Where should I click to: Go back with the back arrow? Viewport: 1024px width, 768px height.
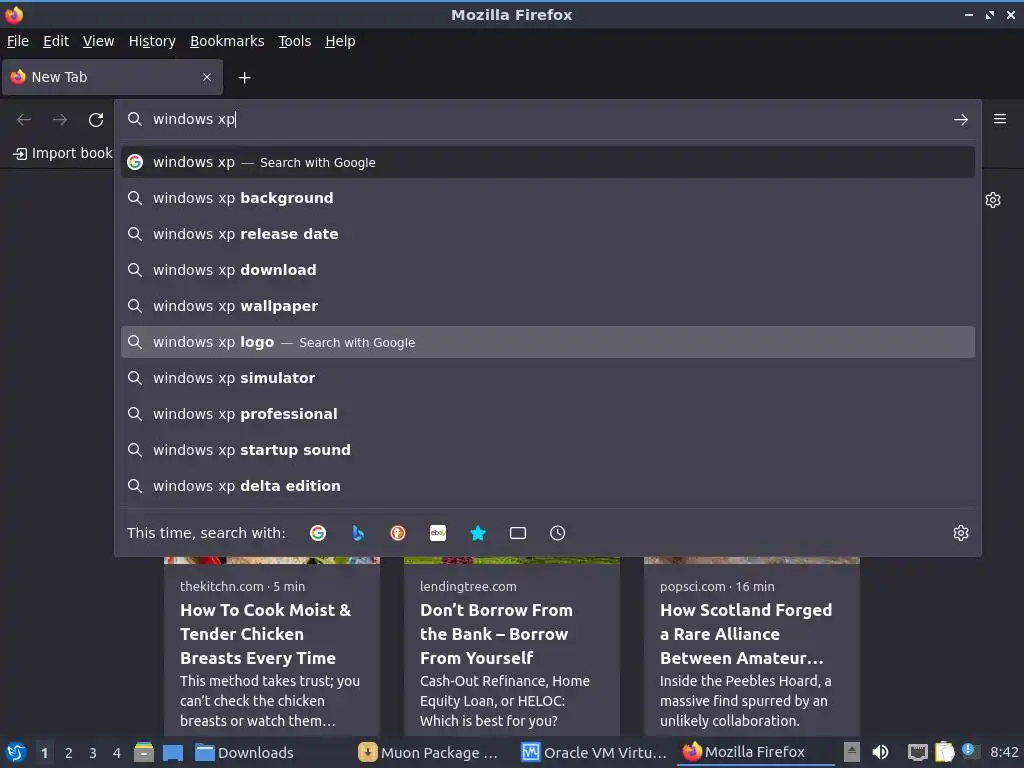pos(24,120)
